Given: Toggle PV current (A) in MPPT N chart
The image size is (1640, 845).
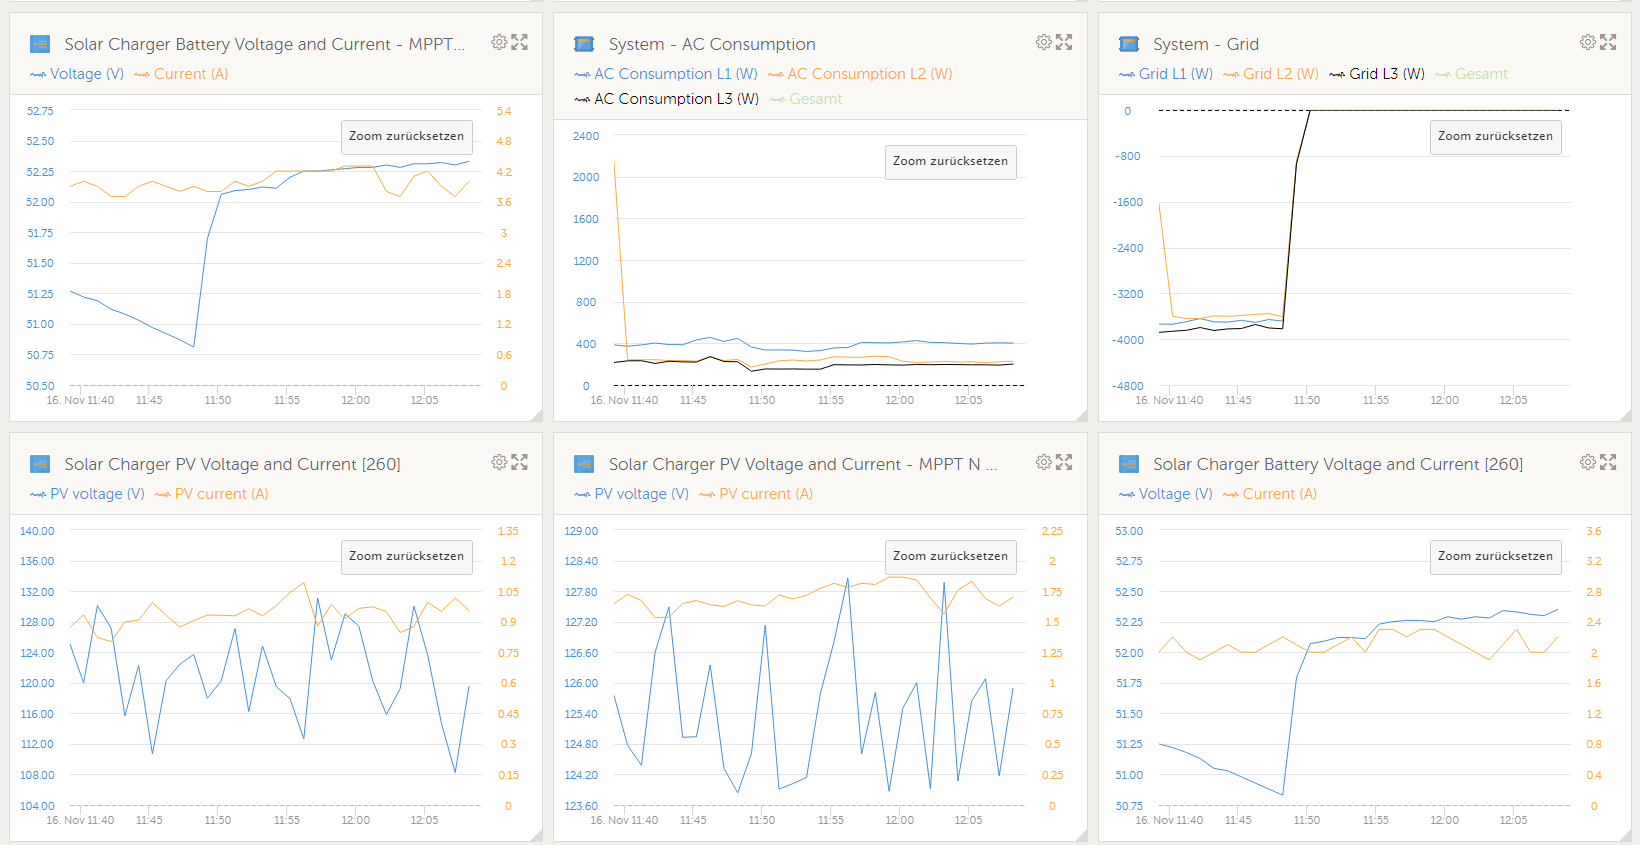Looking at the screenshot, I should [756, 494].
